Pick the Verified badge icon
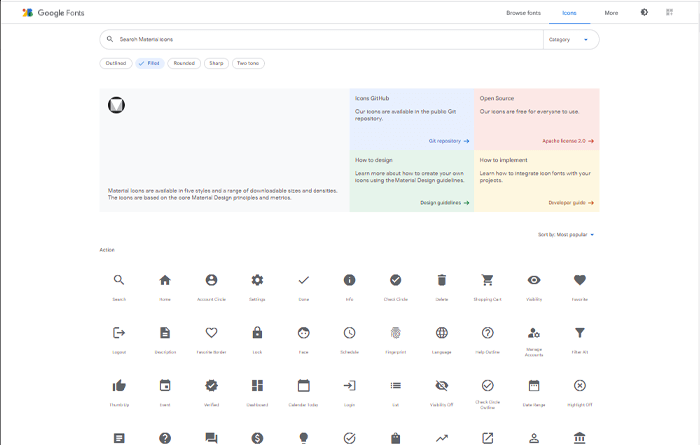The width and height of the screenshot is (700, 445). click(x=211, y=385)
